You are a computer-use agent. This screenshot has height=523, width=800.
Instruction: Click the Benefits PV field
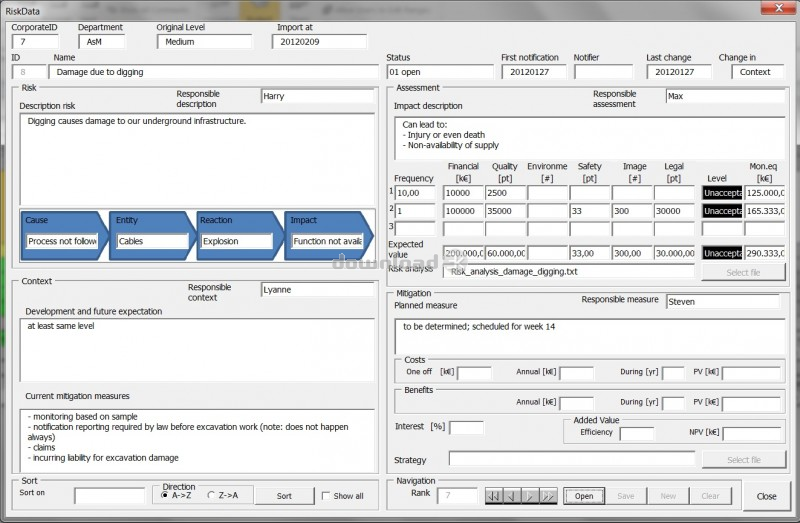tap(751, 404)
